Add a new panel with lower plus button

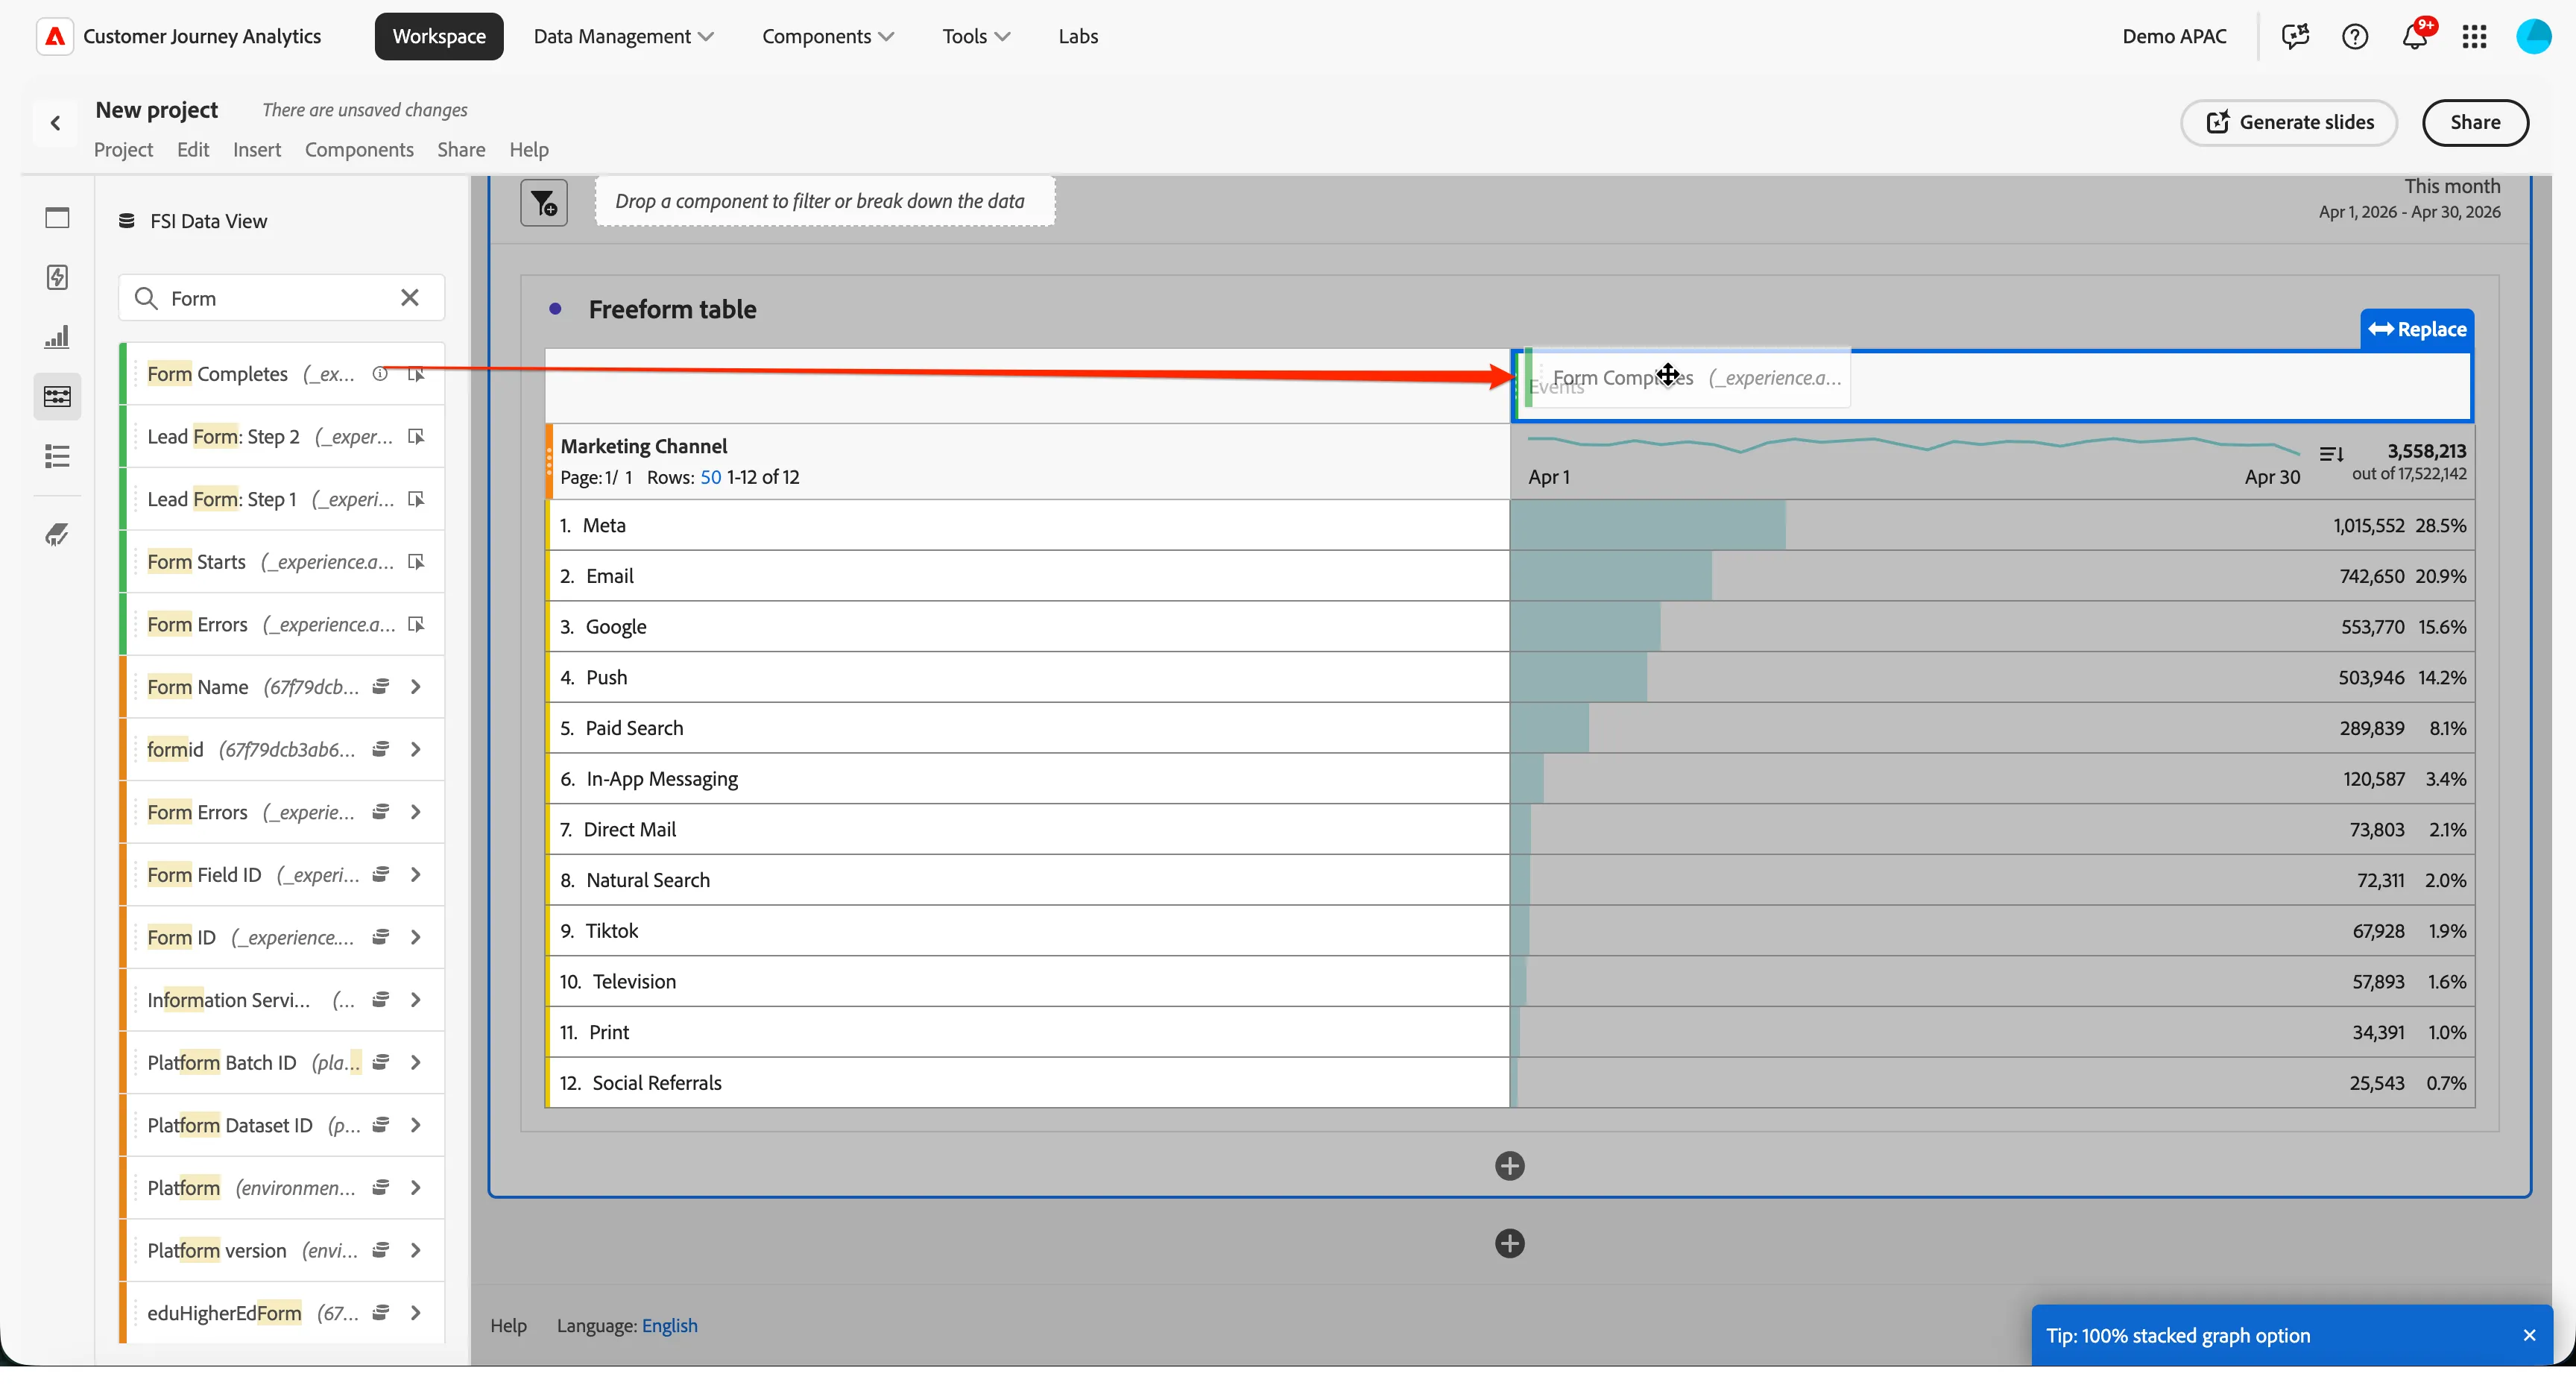pos(1509,1244)
